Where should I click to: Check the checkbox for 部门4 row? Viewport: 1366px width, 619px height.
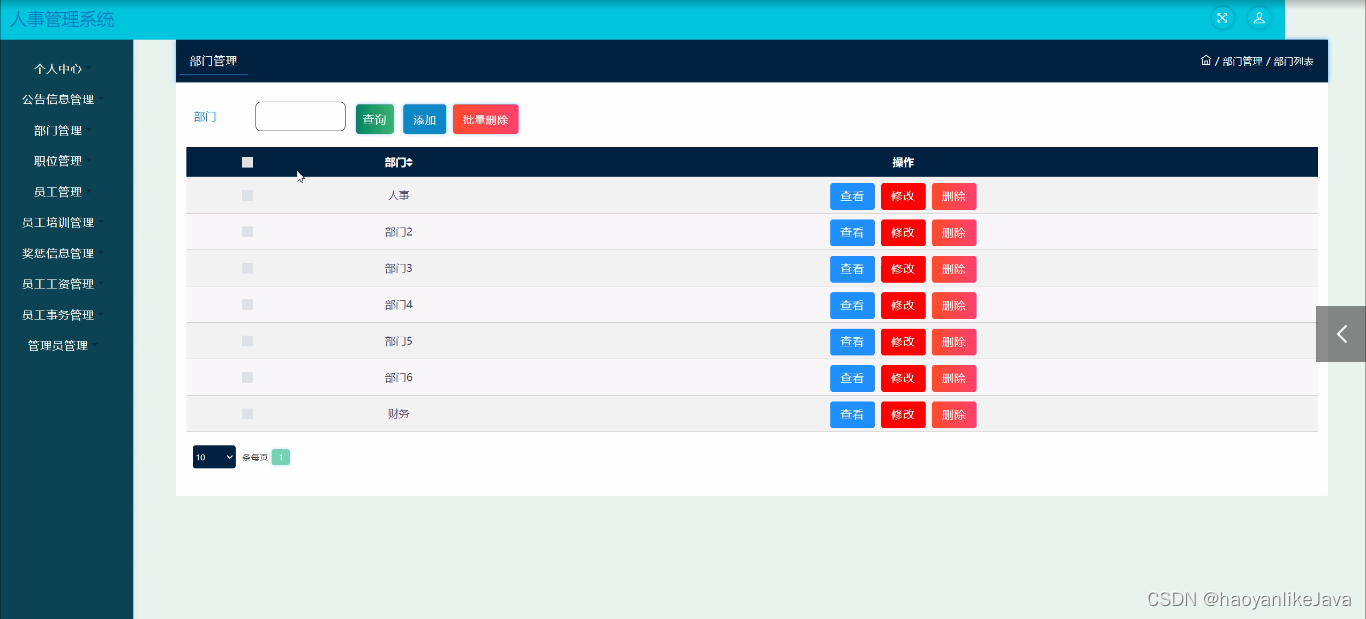pyautogui.click(x=247, y=305)
